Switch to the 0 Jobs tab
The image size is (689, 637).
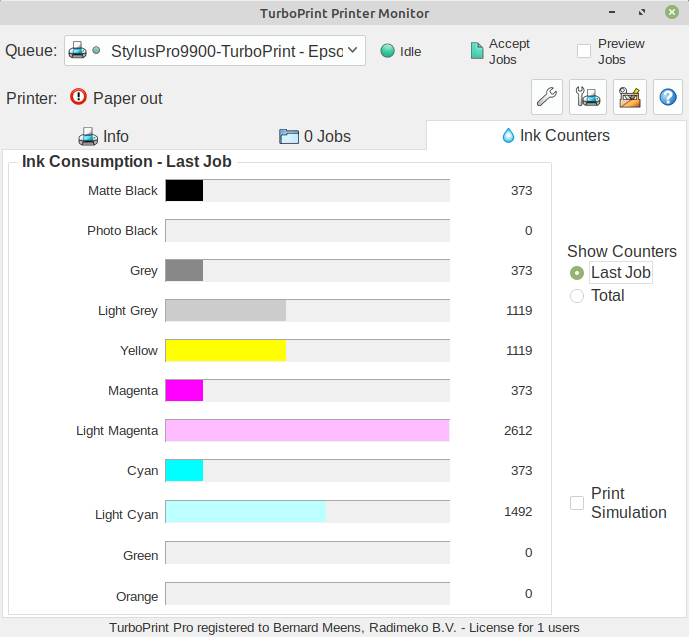pyautogui.click(x=315, y=136)
